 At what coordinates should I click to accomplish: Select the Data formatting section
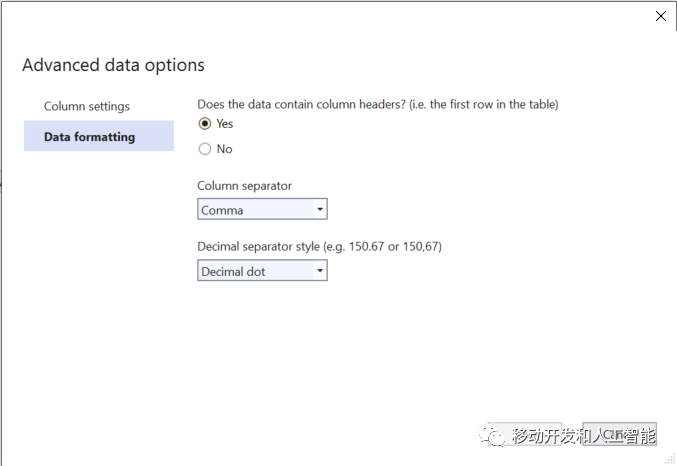click(89, 137)
